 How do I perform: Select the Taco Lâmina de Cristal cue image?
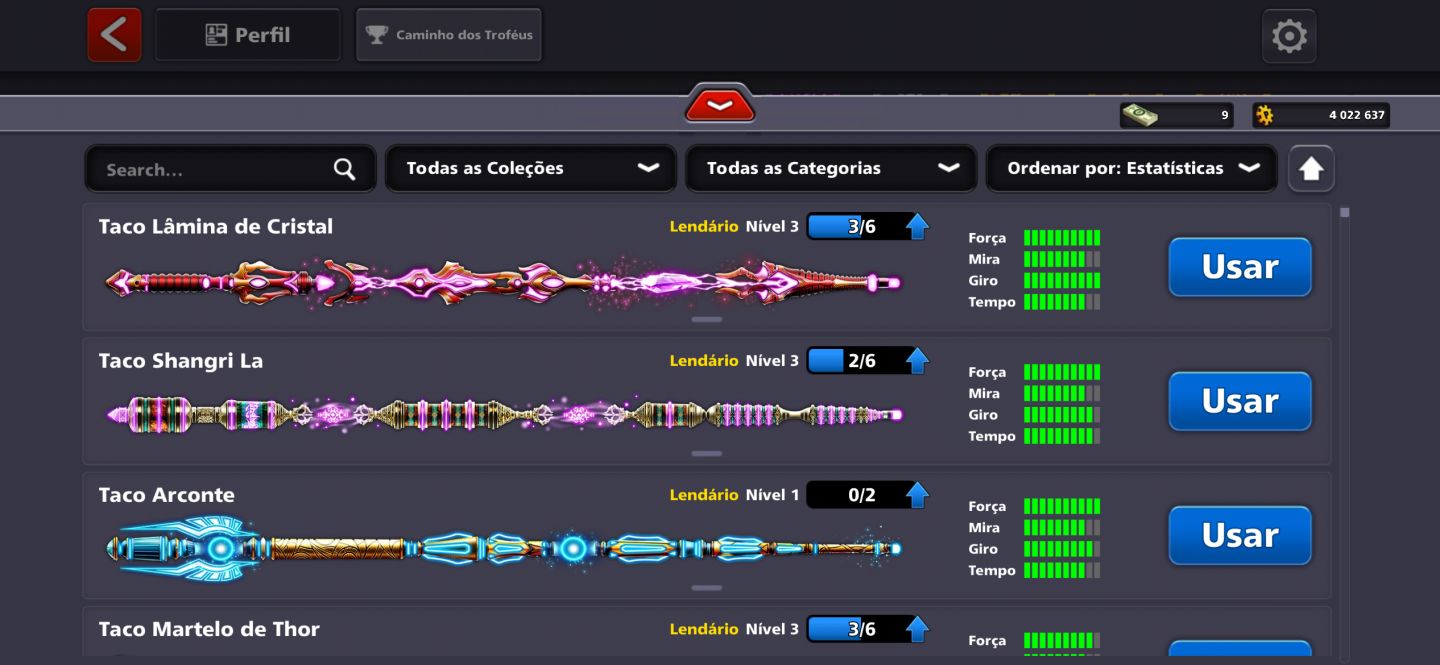coord(504,283)
